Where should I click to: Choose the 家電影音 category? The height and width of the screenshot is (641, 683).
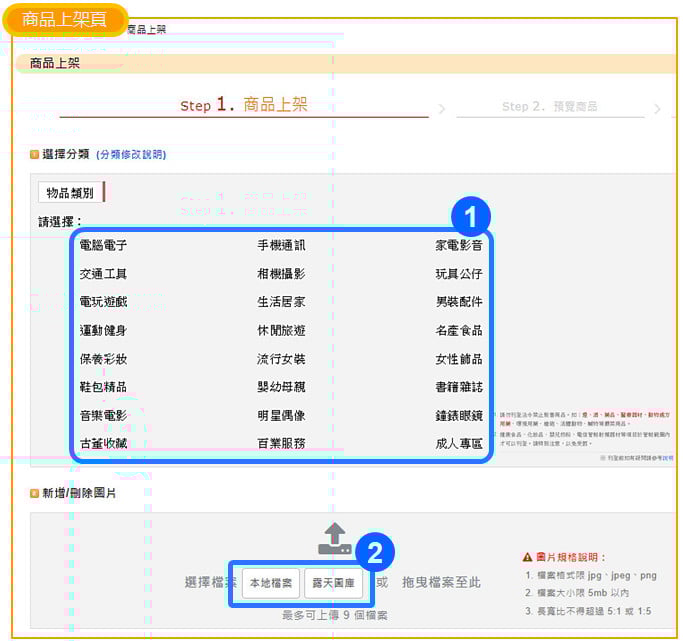pyautogui.click(x=458, y=245)
